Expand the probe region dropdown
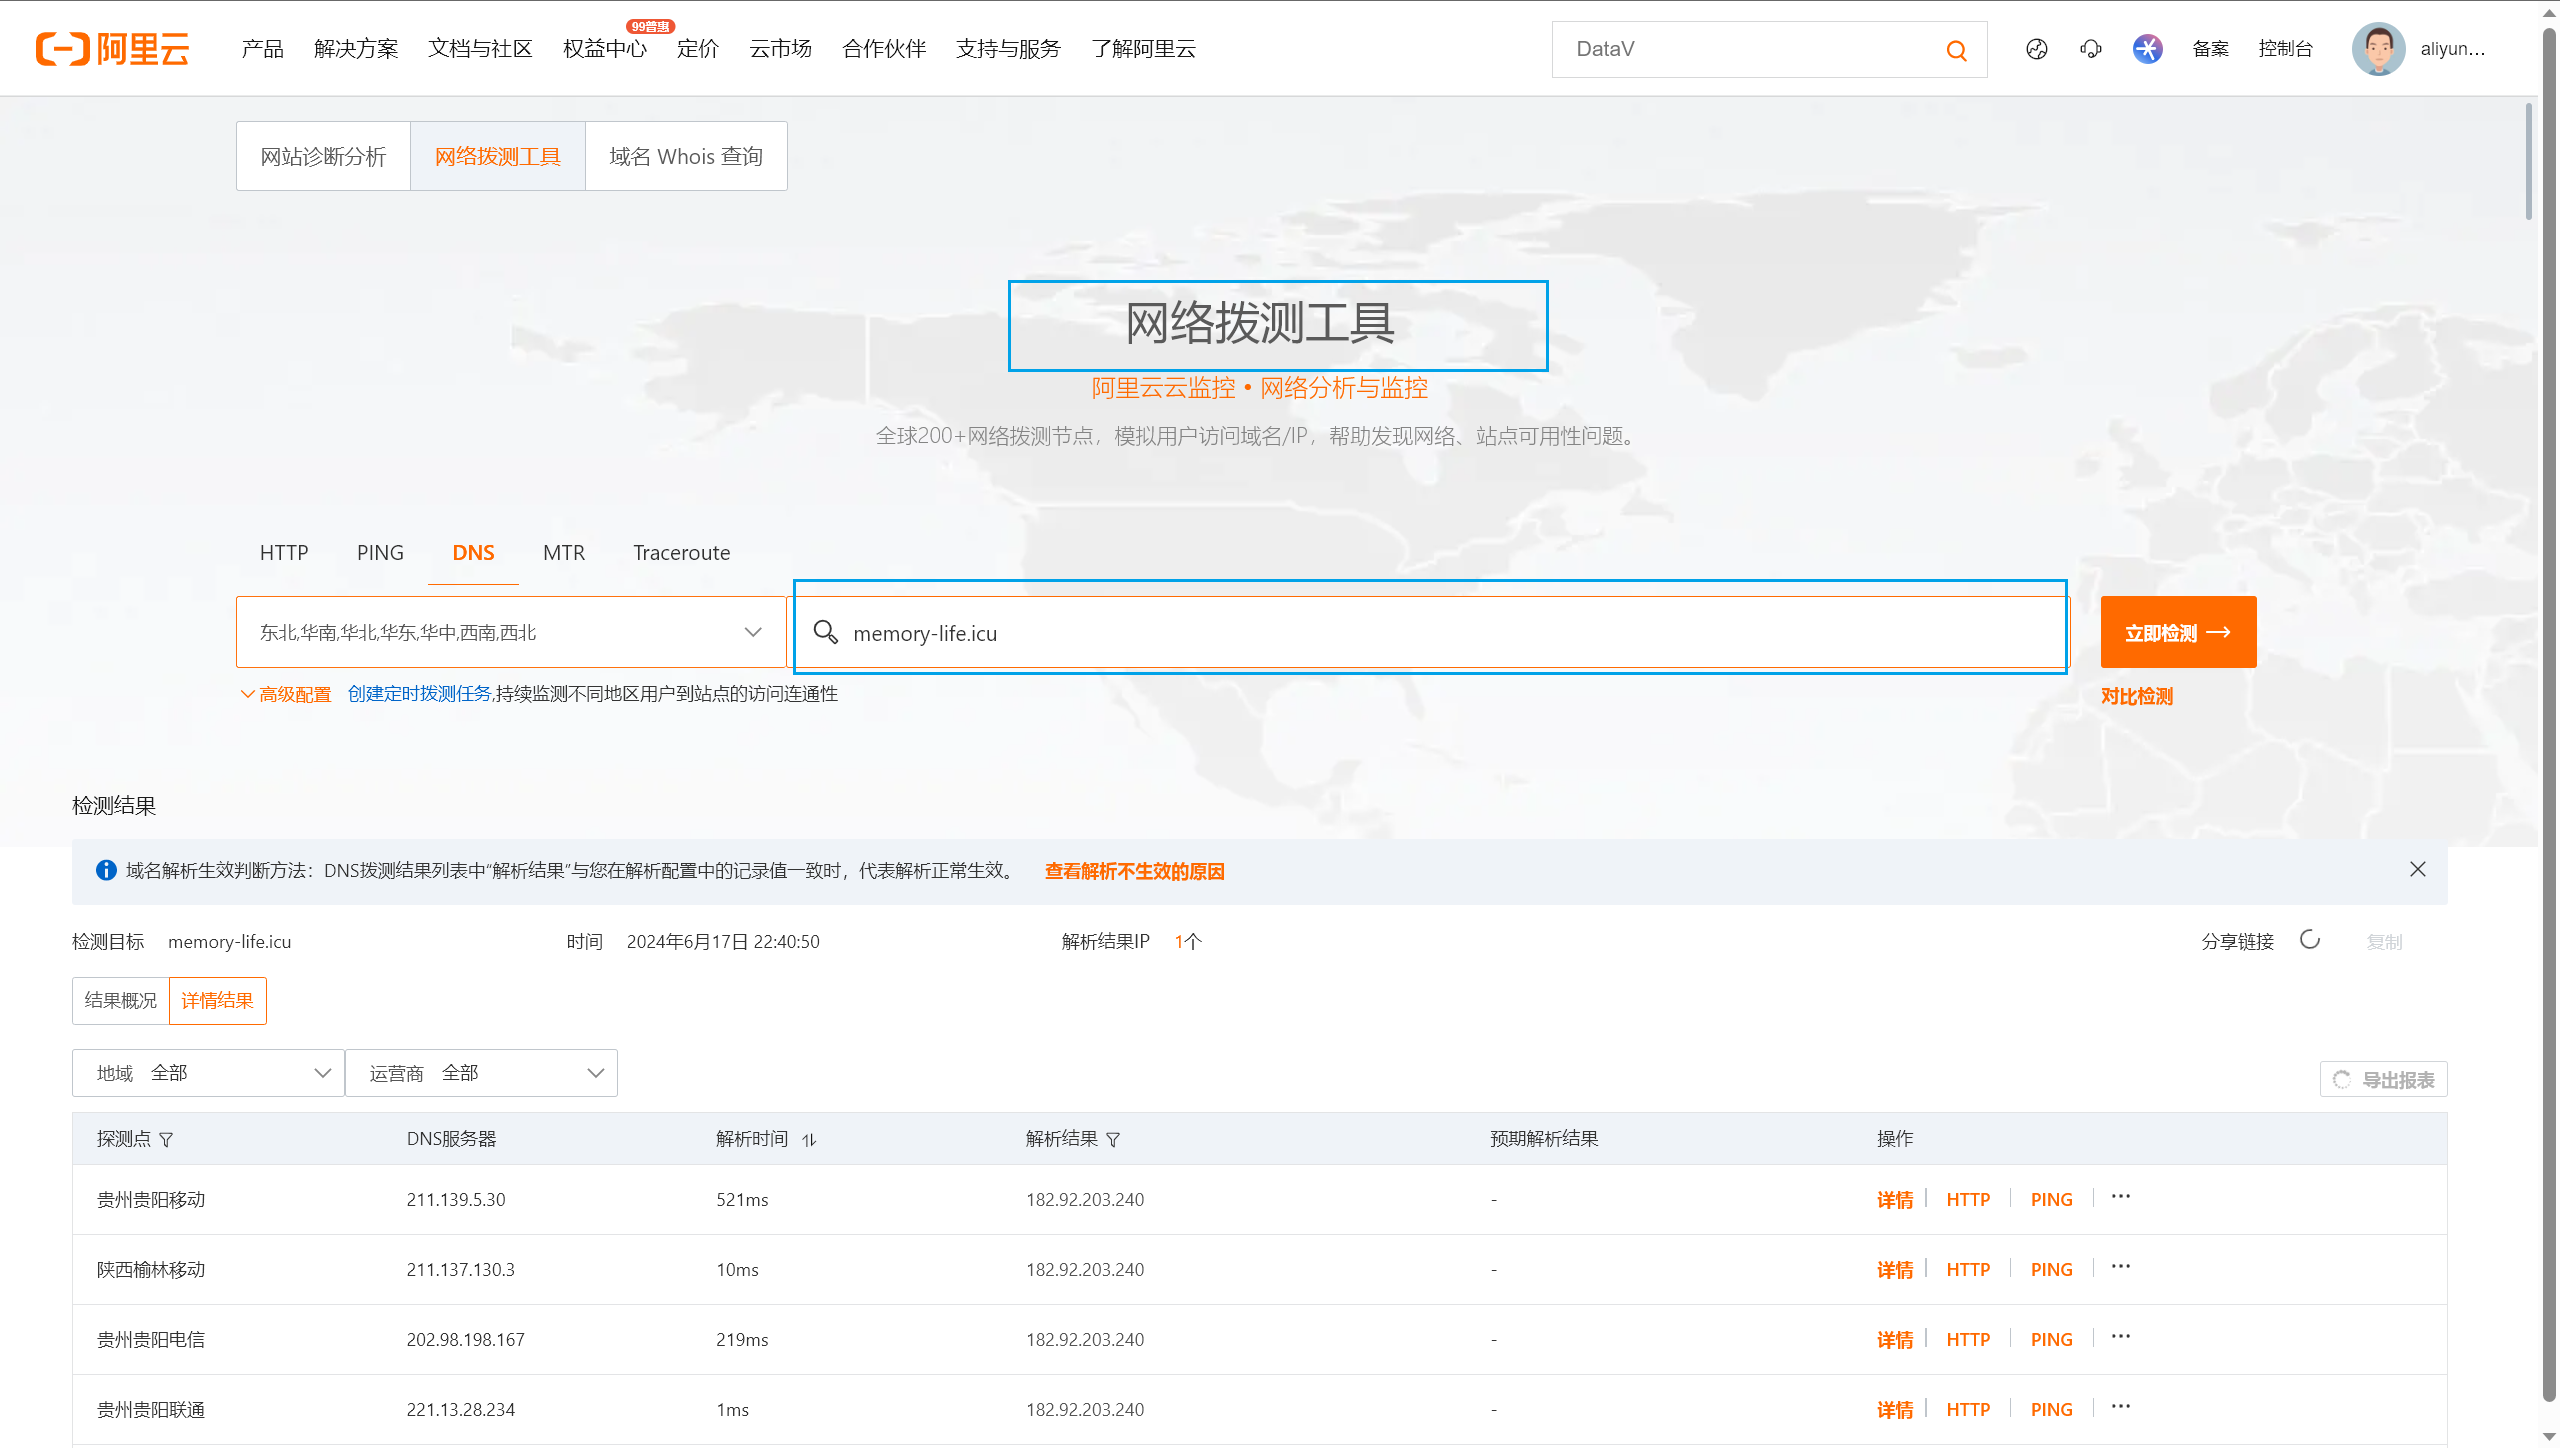This screenshot has width=2560, height=1448. tap(510, 632)
